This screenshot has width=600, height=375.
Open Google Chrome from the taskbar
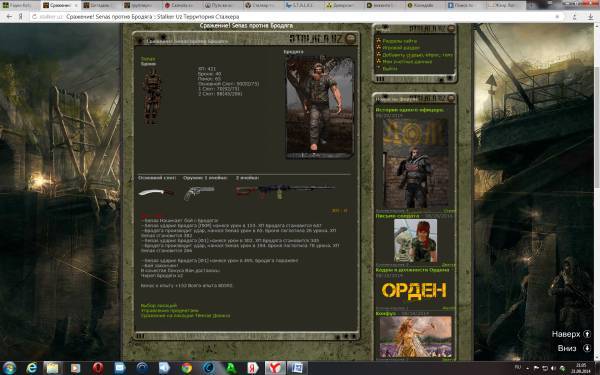(187, 368)
